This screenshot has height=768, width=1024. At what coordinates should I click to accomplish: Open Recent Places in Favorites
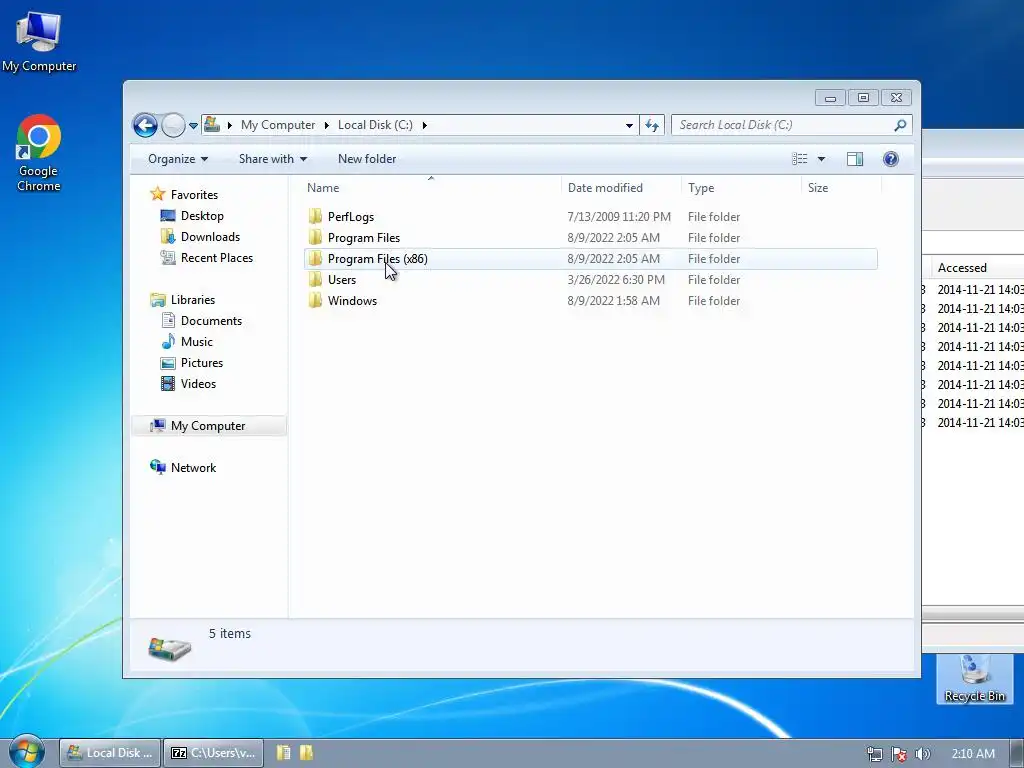tap(217, 257)
